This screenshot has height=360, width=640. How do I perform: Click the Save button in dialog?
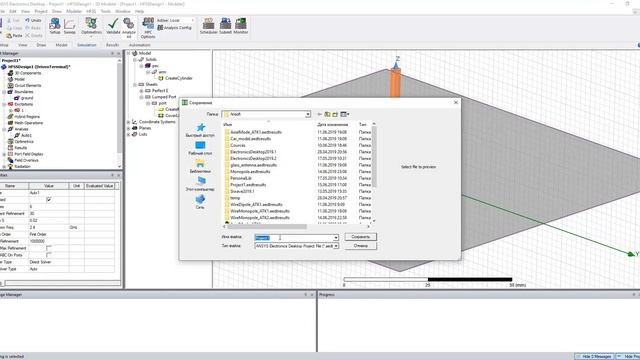tap(360, 237)
